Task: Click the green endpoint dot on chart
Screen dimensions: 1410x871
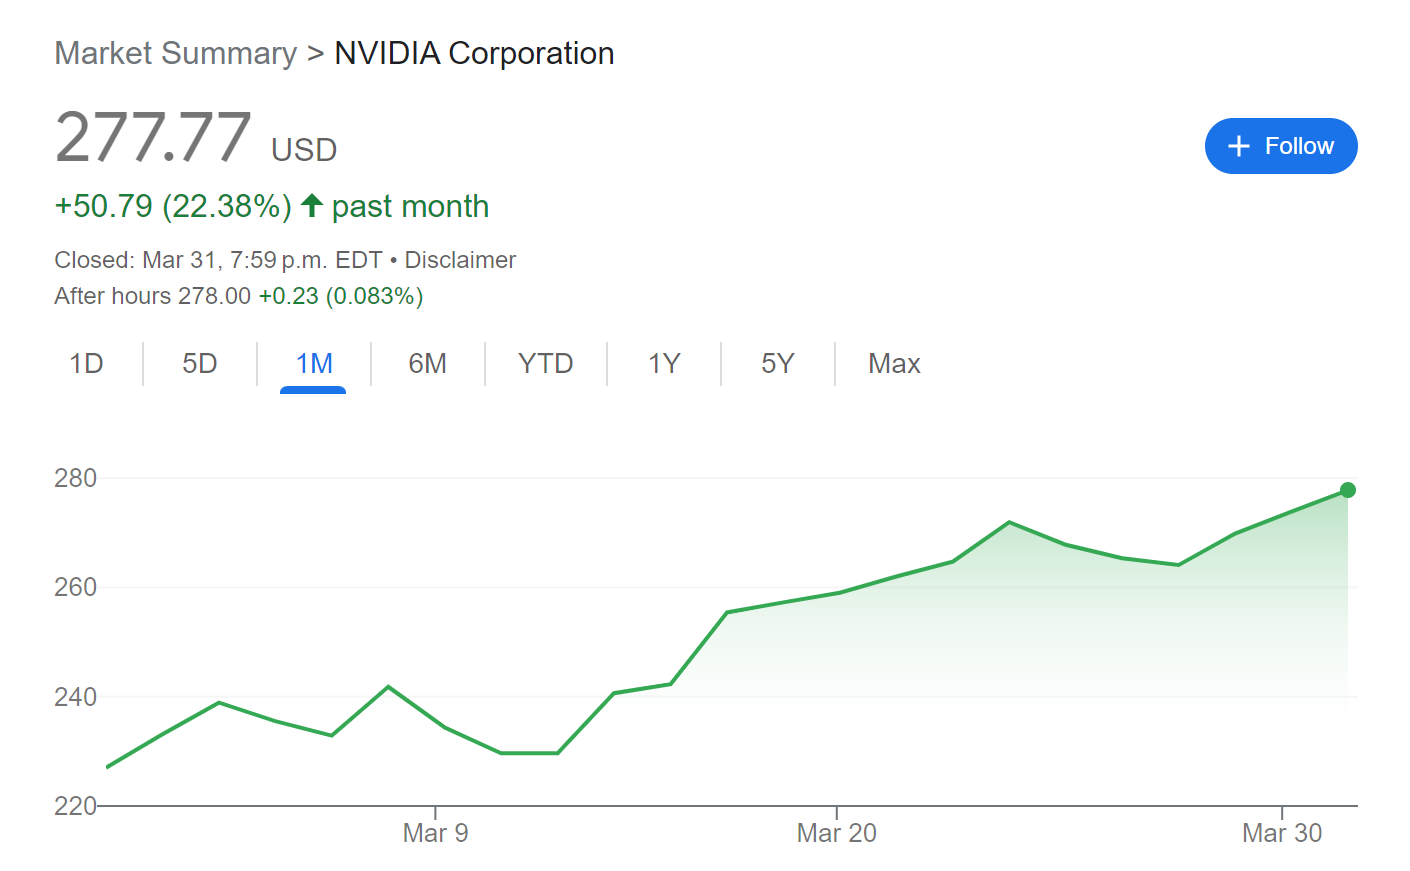Action: (1348, 490)
